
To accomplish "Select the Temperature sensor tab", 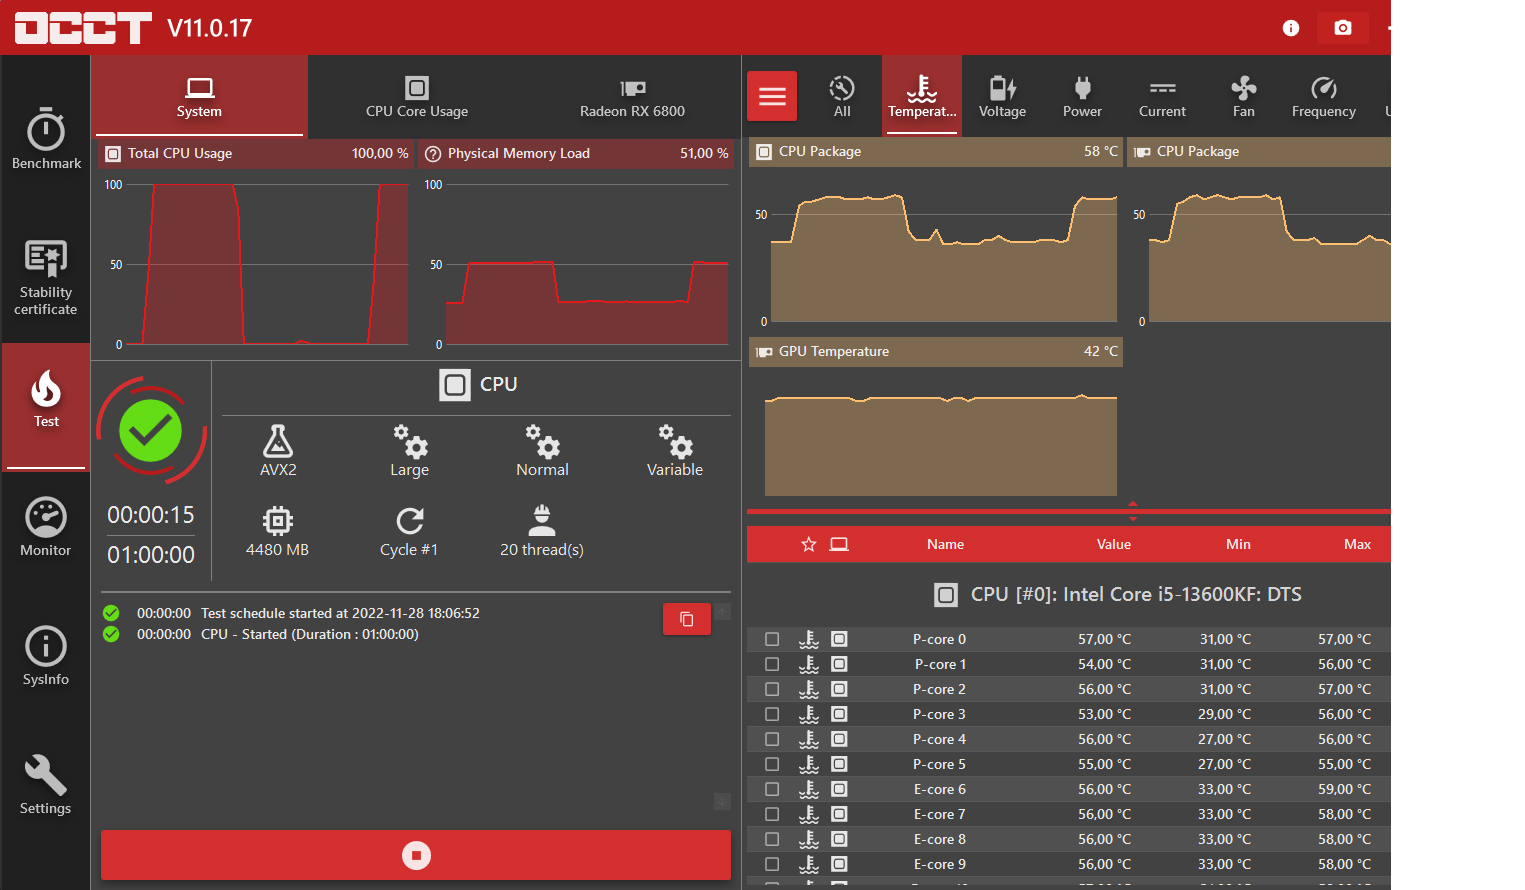I will [x=922, y=97].
